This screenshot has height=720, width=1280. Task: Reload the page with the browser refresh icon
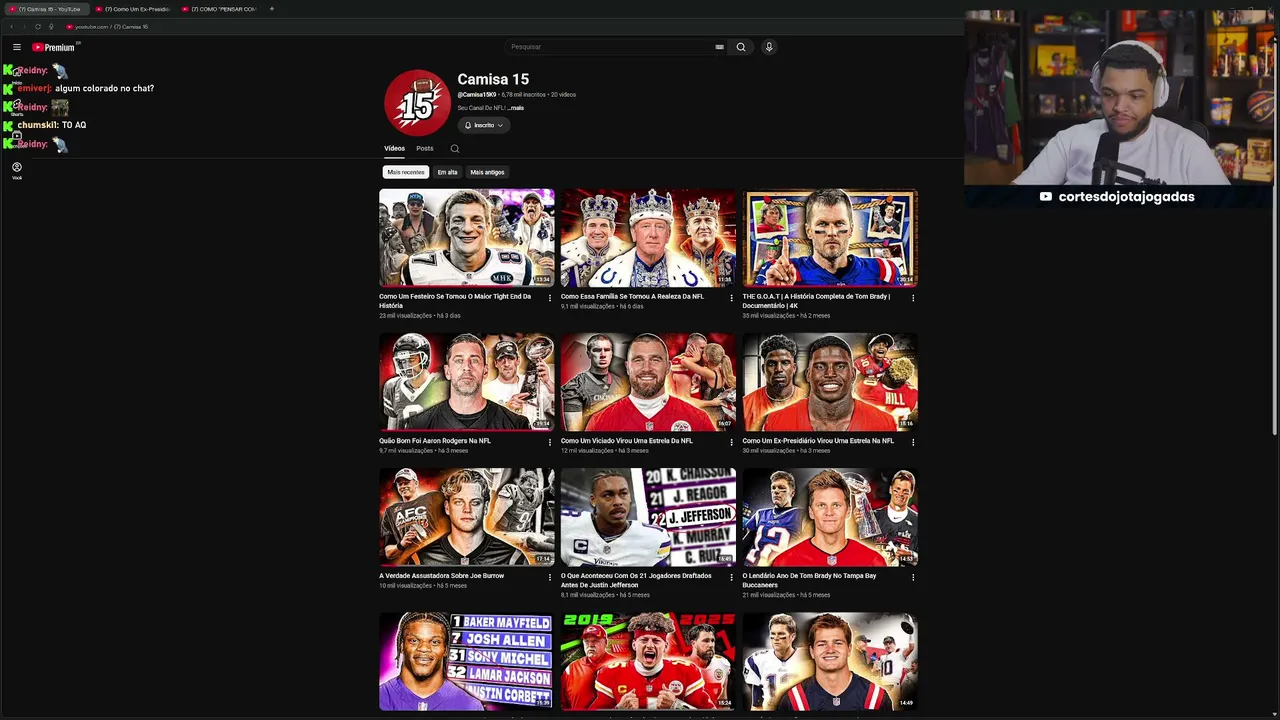coord(38,27)
